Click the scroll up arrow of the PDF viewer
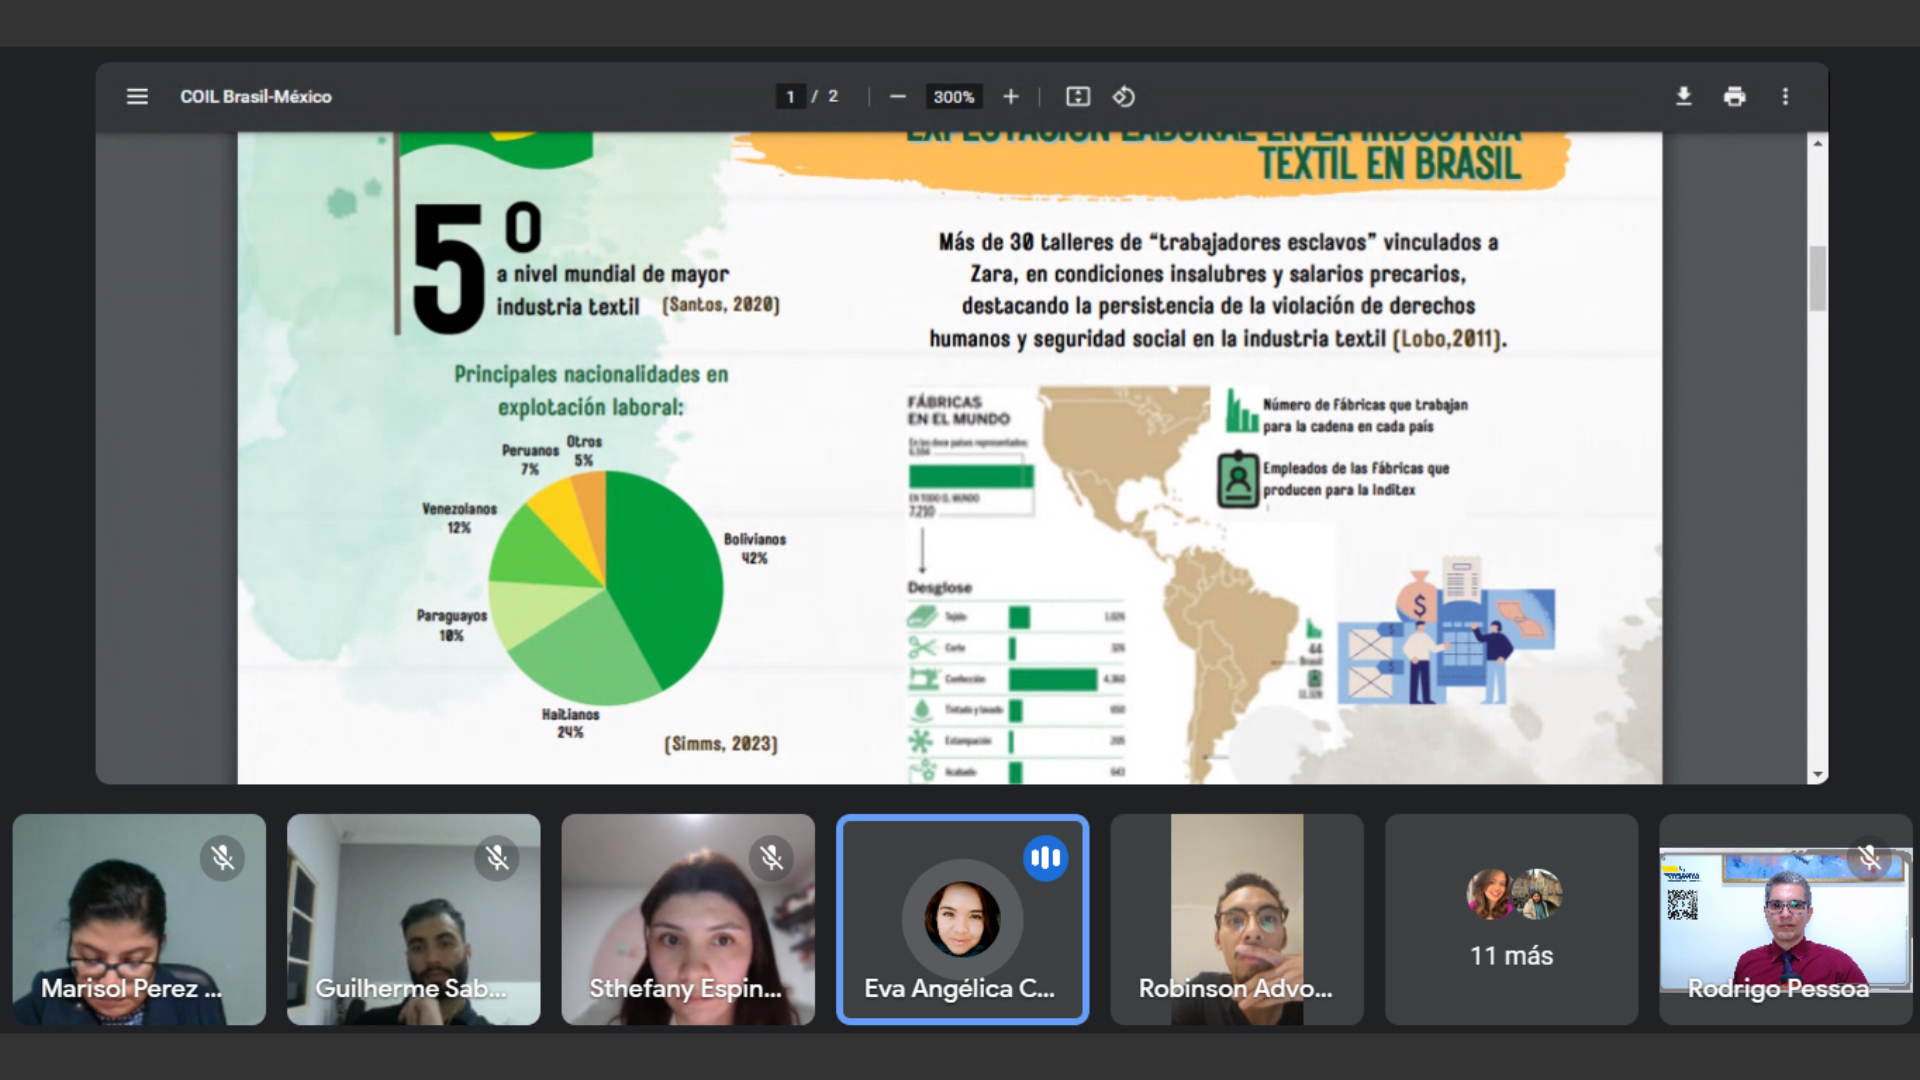1920x1080 pixels. pyautogui.click(x=1818, y=144)
